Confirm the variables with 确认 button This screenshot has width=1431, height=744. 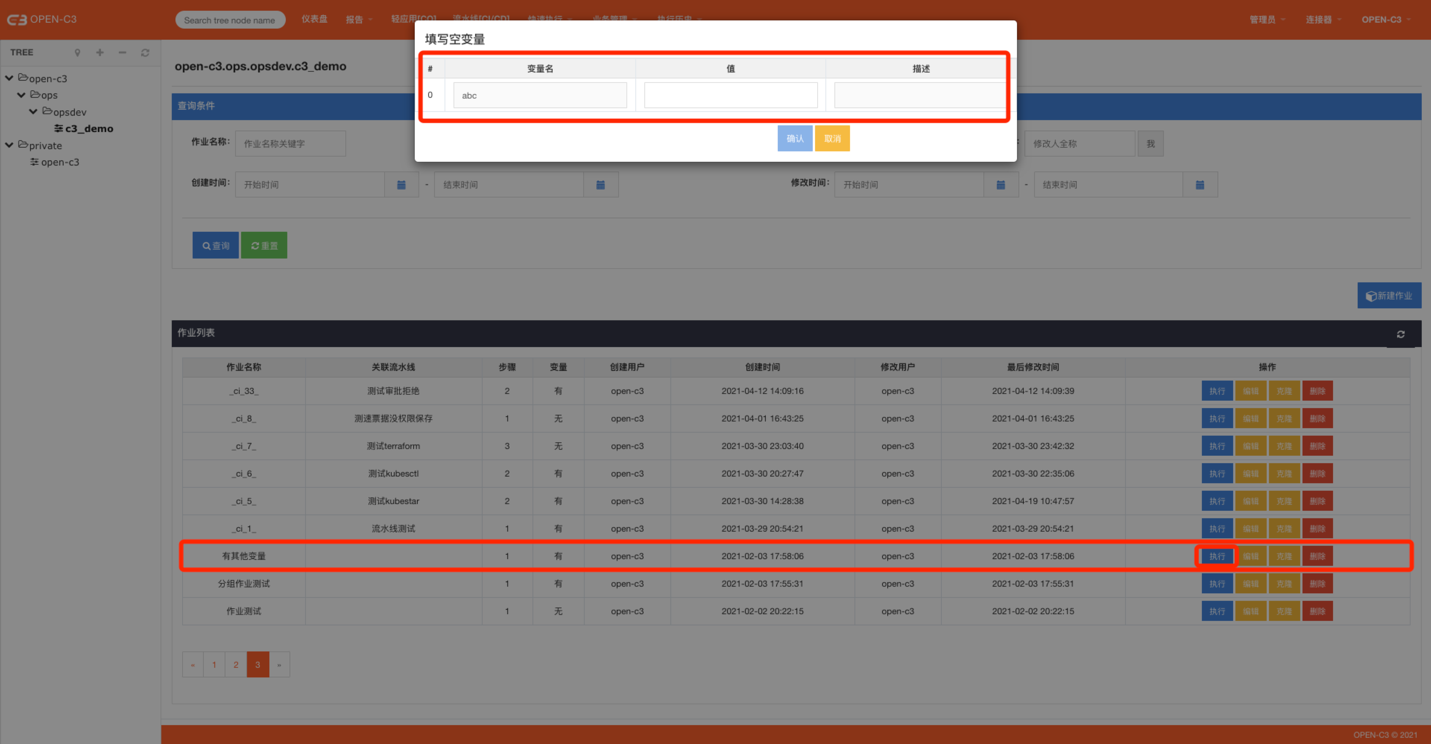pyautogui.click(x=794, y=139)
